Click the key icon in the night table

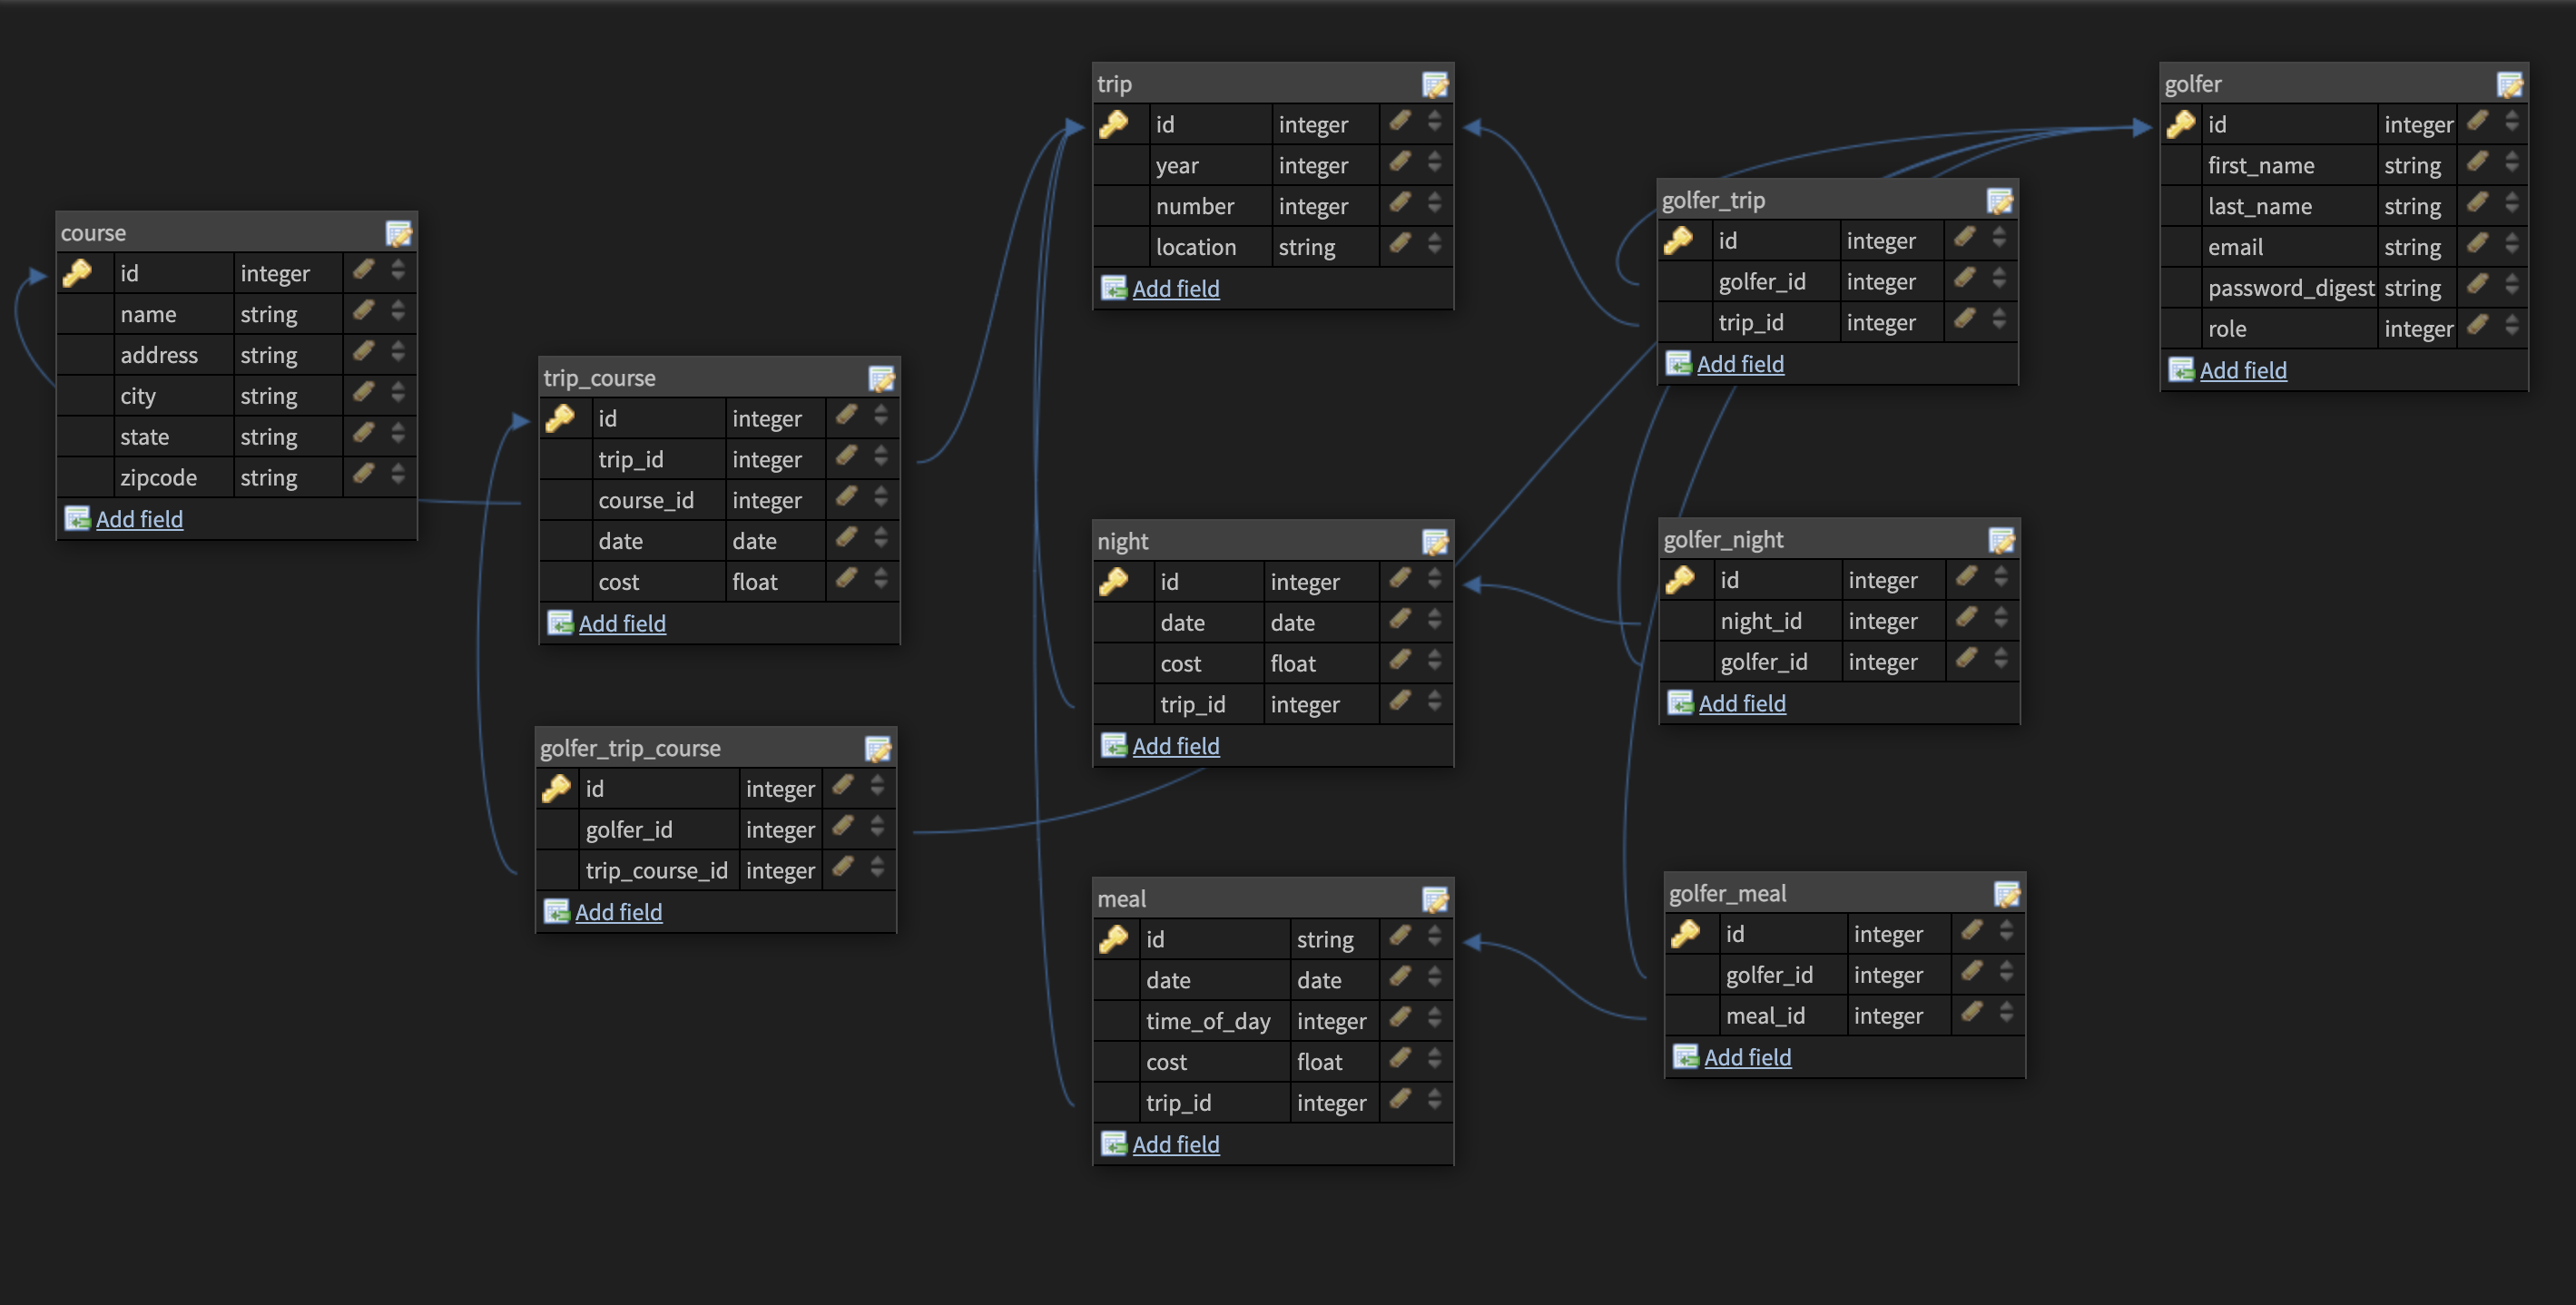pyautogui.click(x=1116, y=581)
